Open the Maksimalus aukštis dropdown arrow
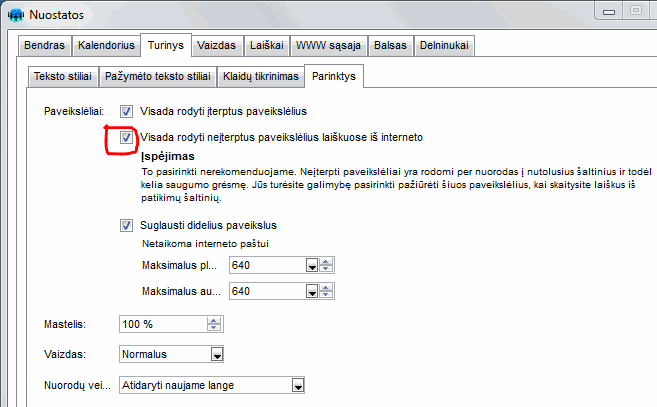Screen dimensions: 657x407 tap(311, 291)
